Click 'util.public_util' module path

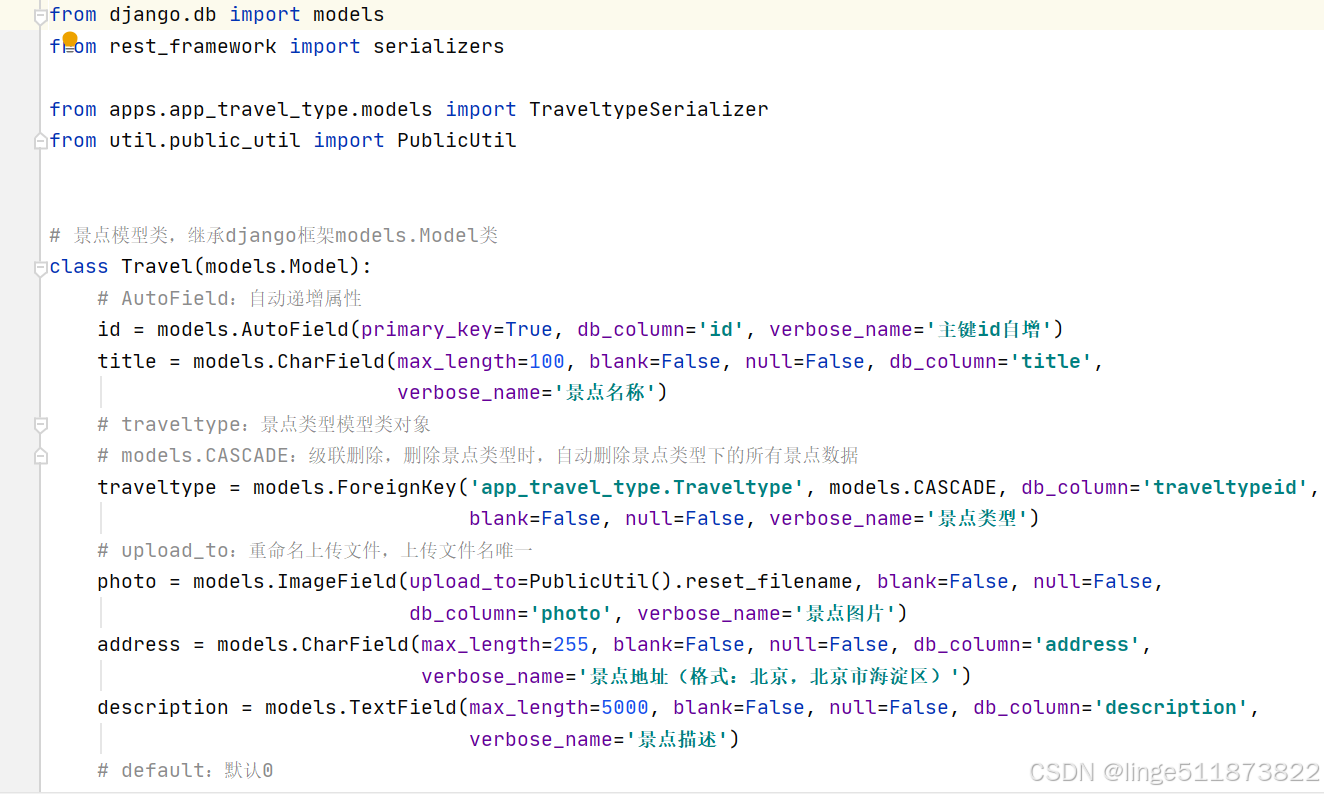pyautogui.click(x=205, y=141)
